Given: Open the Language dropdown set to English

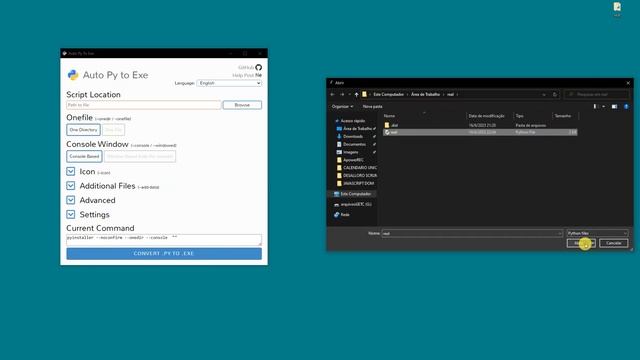Looking at the screenshot, I should (229, 83).
